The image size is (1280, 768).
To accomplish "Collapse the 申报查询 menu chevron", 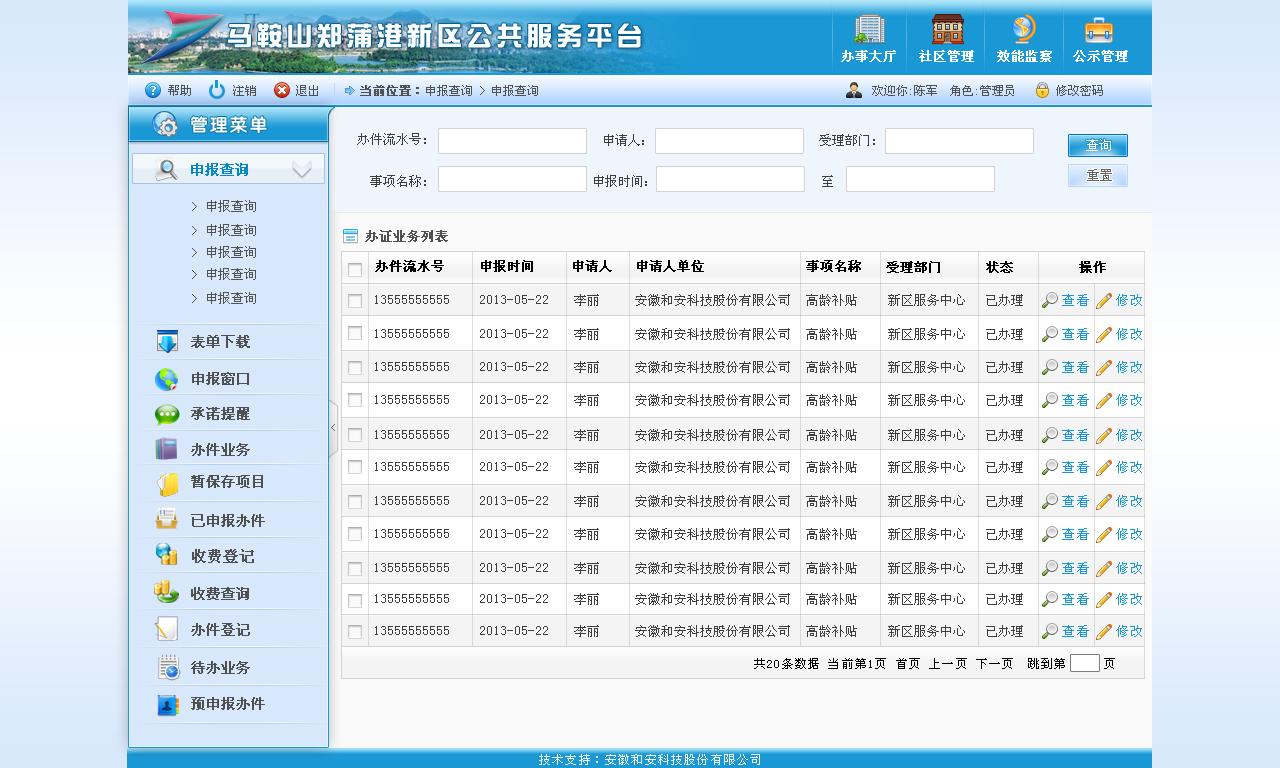I will (x=302, y=170).
